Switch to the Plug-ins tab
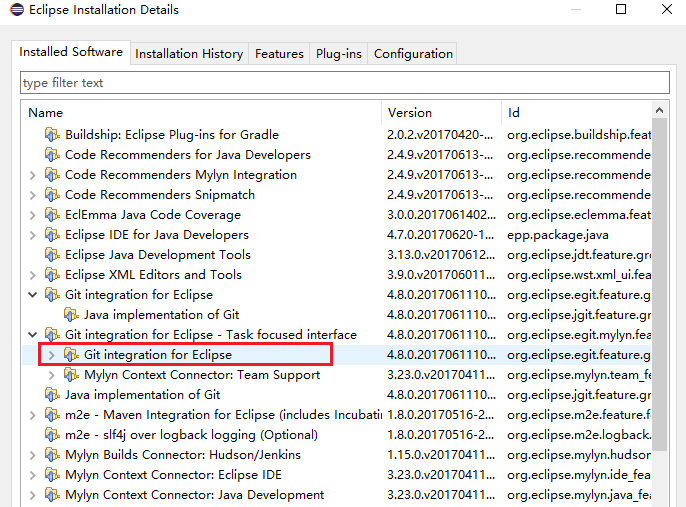 pos(339,54)
